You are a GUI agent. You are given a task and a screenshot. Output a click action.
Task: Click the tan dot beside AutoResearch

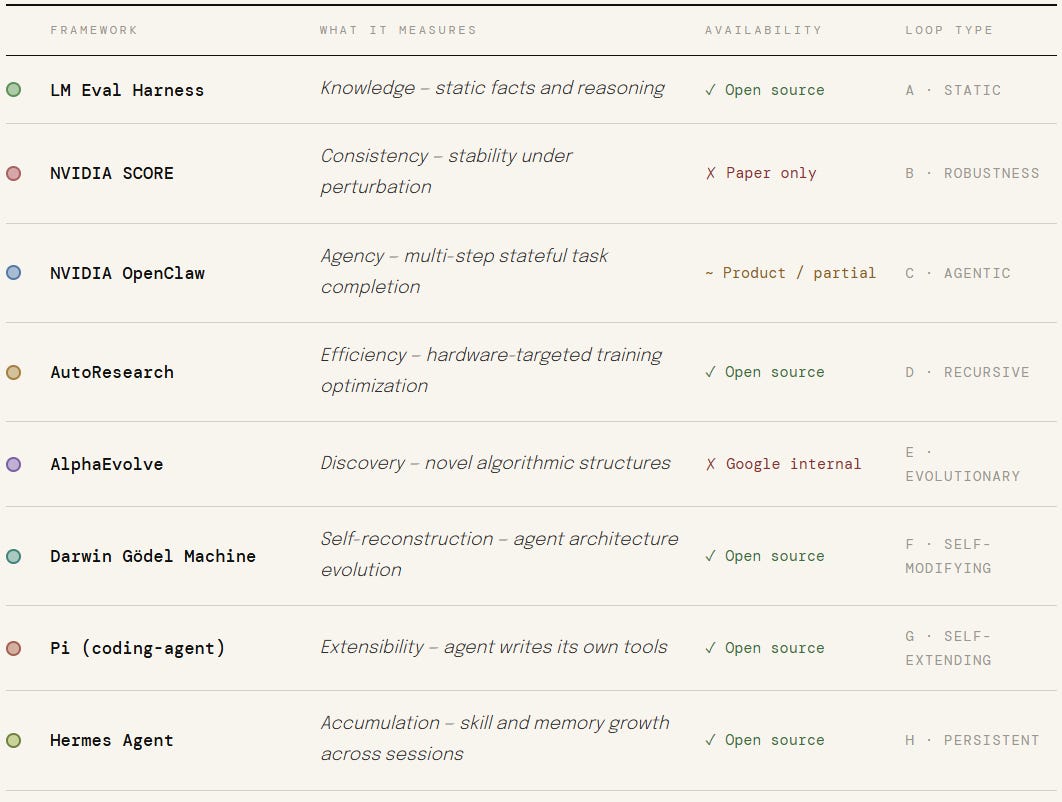[x=14, y=372]
